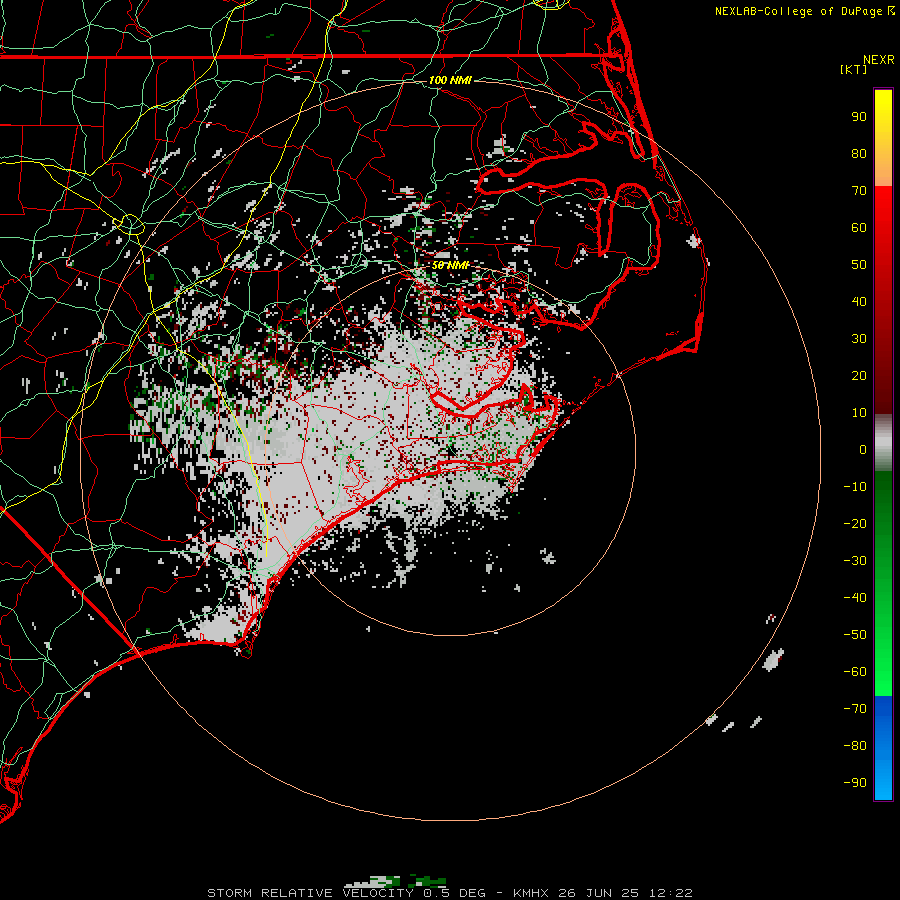900x900 pixels.
Task: Select the NEXR label above the color scale
Action: tap(879, 60)
